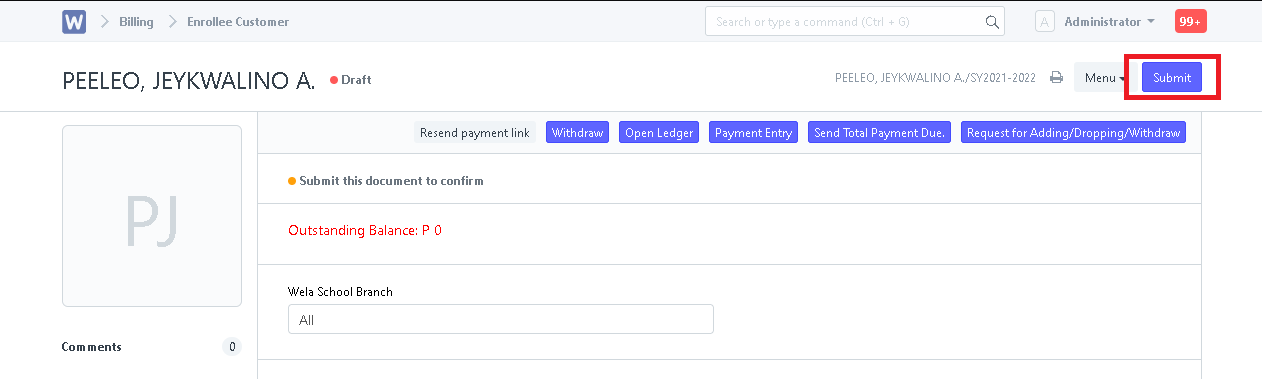This screenshot has width=1262, height=379.
Task: Go to Enrollee Customer breadcrumb
Action: pos(238,21)
